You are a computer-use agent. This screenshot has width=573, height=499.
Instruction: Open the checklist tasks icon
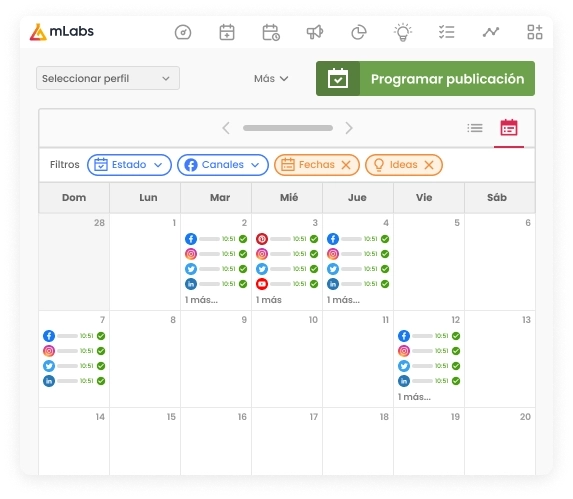click(x=447, y=32)
